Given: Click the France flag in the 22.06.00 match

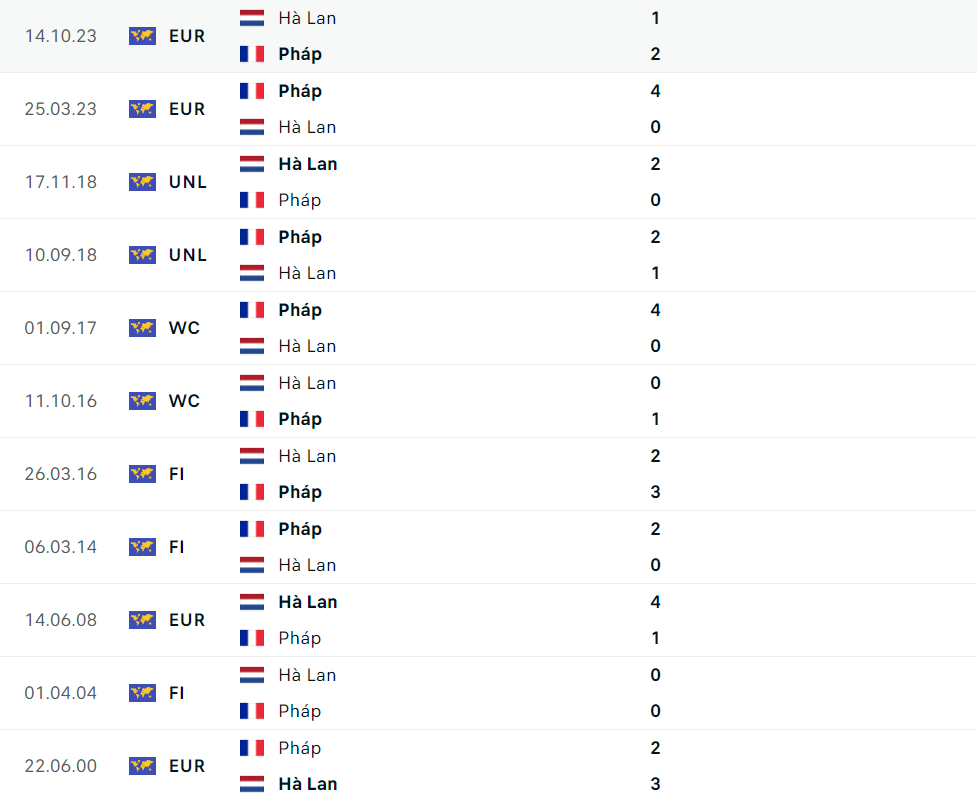Looking at the screenshot, I should click(252, 748).
